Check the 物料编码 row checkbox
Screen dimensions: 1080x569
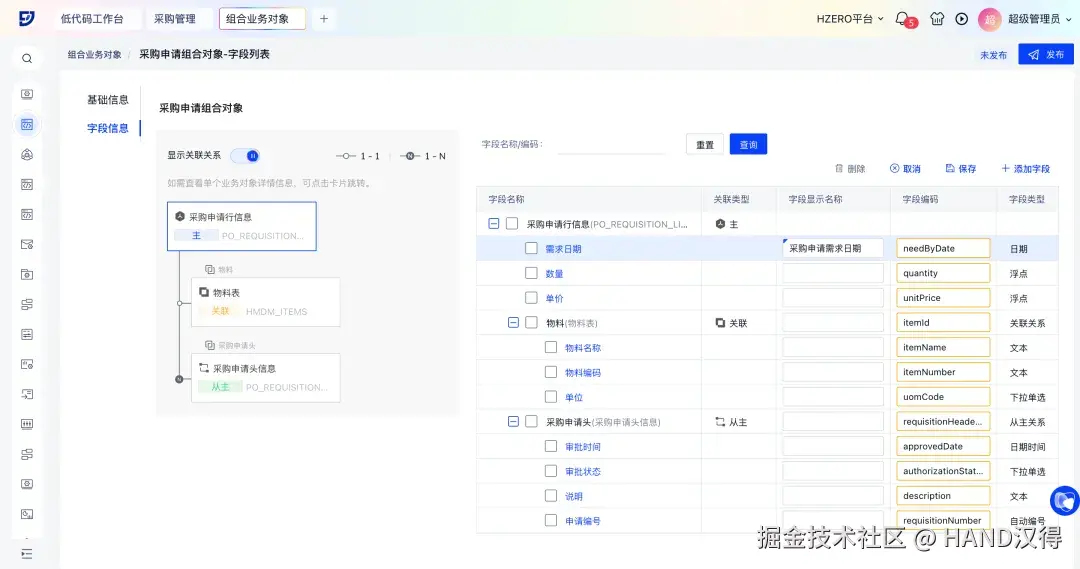point(550,372)
